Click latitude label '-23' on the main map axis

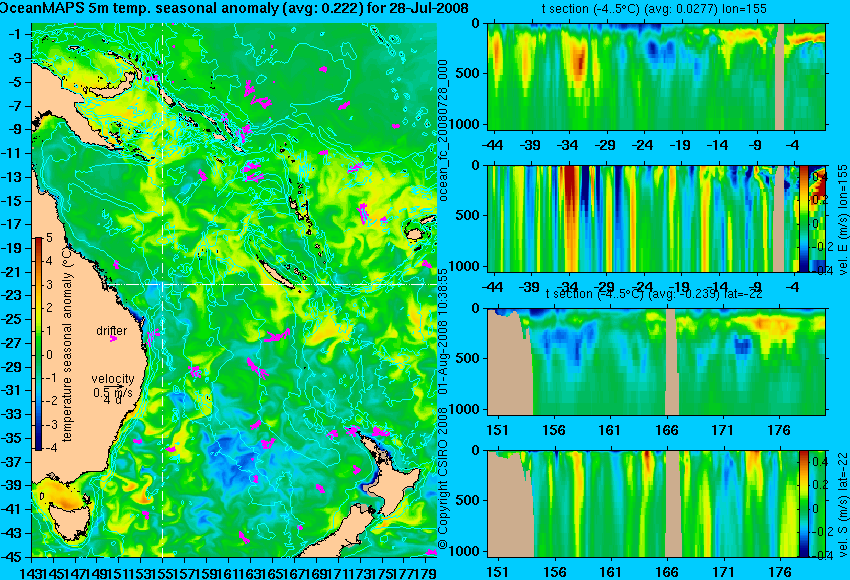click(x=14, y=296)
